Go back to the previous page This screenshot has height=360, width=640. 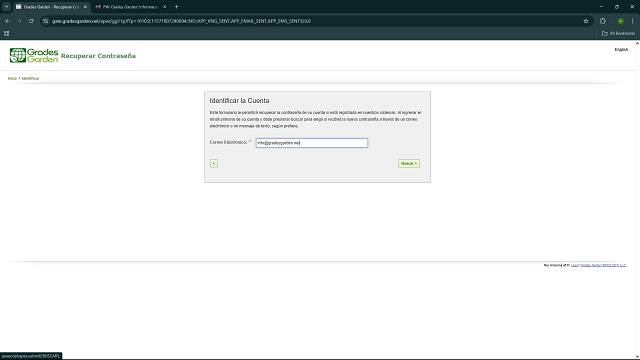7,21
